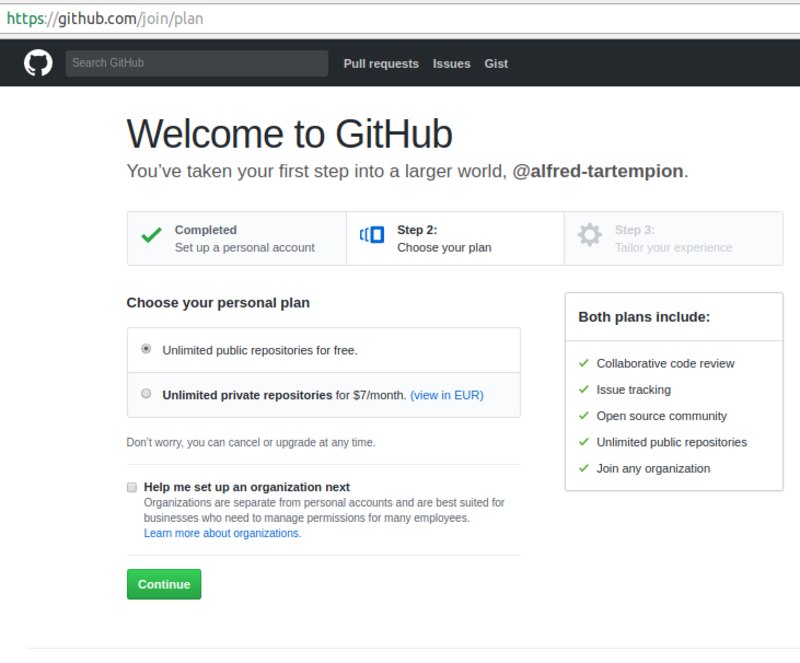Click Choose your personal plan heading
800x663 pixels.
(218, 303)
